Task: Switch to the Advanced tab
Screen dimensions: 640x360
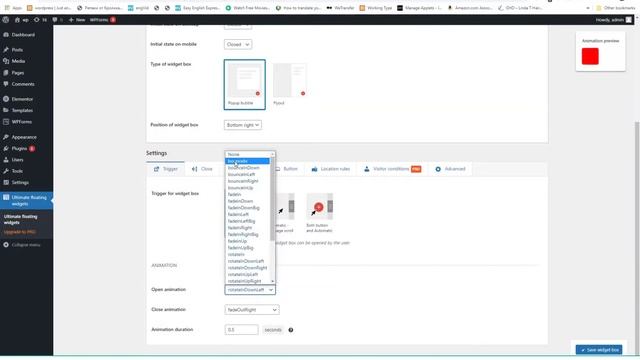Action: coord(450,169)
